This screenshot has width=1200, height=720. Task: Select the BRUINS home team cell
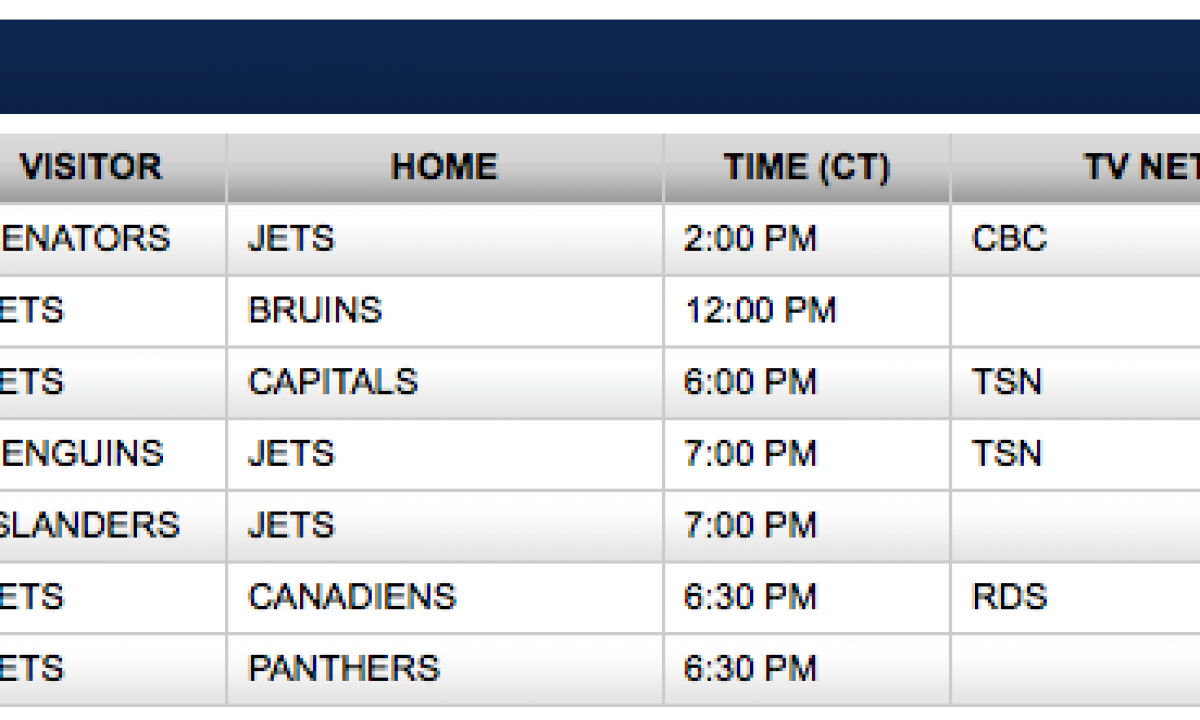(315, 311)
